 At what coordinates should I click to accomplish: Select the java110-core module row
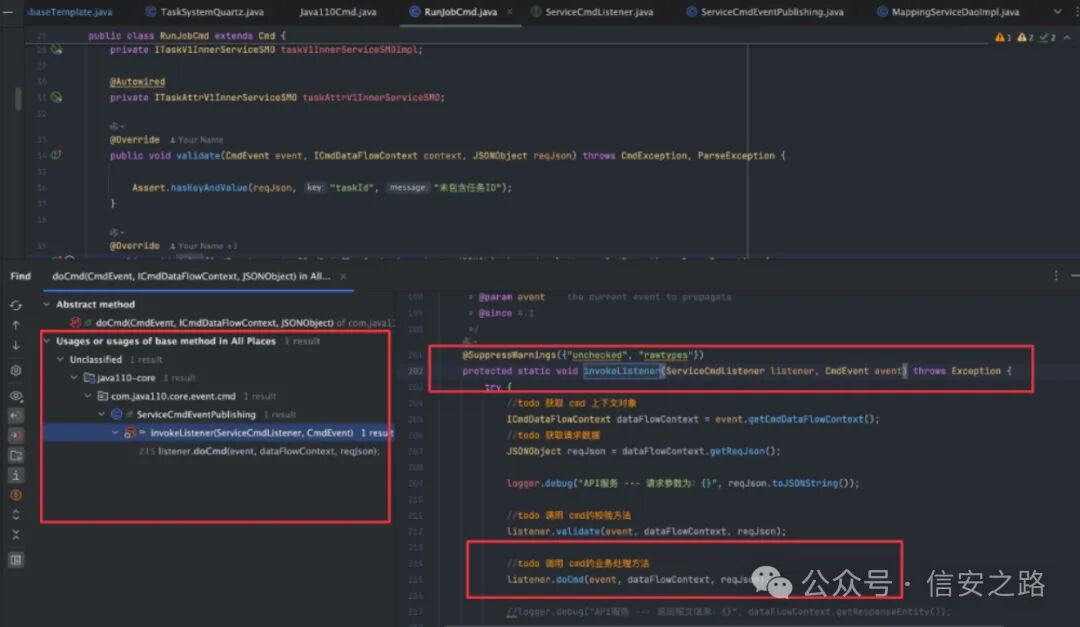click(x=219, y=378)
